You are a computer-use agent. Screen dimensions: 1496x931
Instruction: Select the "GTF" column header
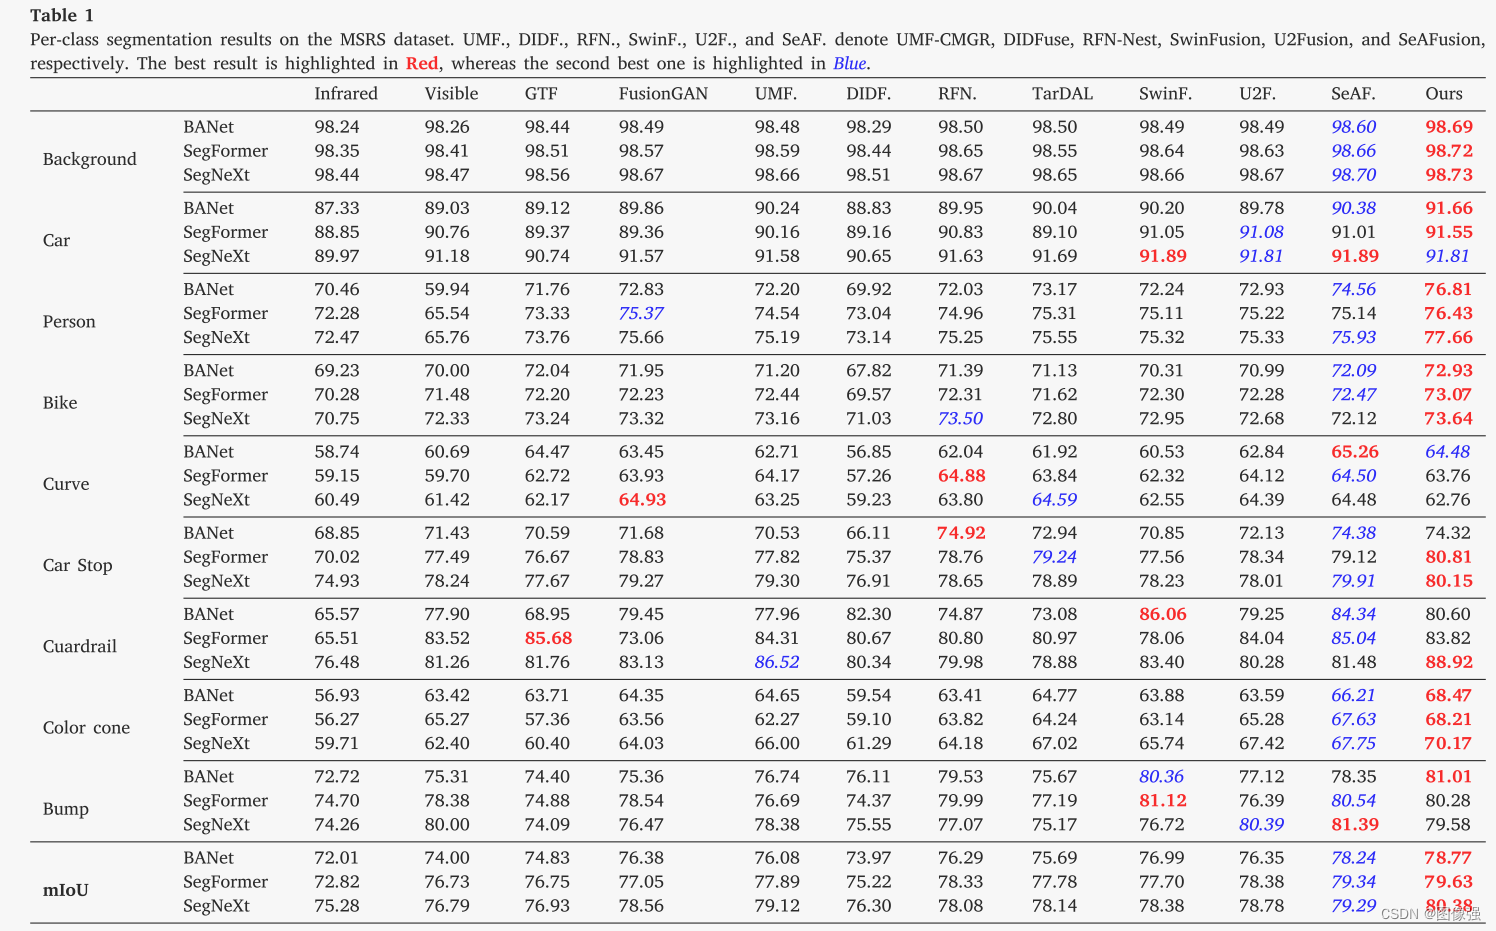coord(541,94)
